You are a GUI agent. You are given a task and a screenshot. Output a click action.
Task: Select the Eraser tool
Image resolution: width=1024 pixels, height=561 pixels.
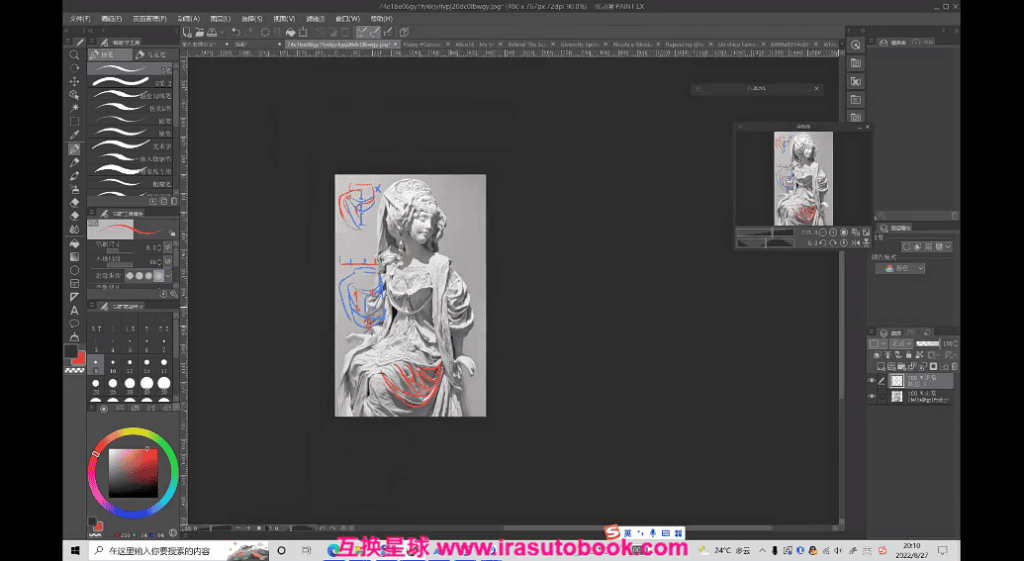click(74, 202)
